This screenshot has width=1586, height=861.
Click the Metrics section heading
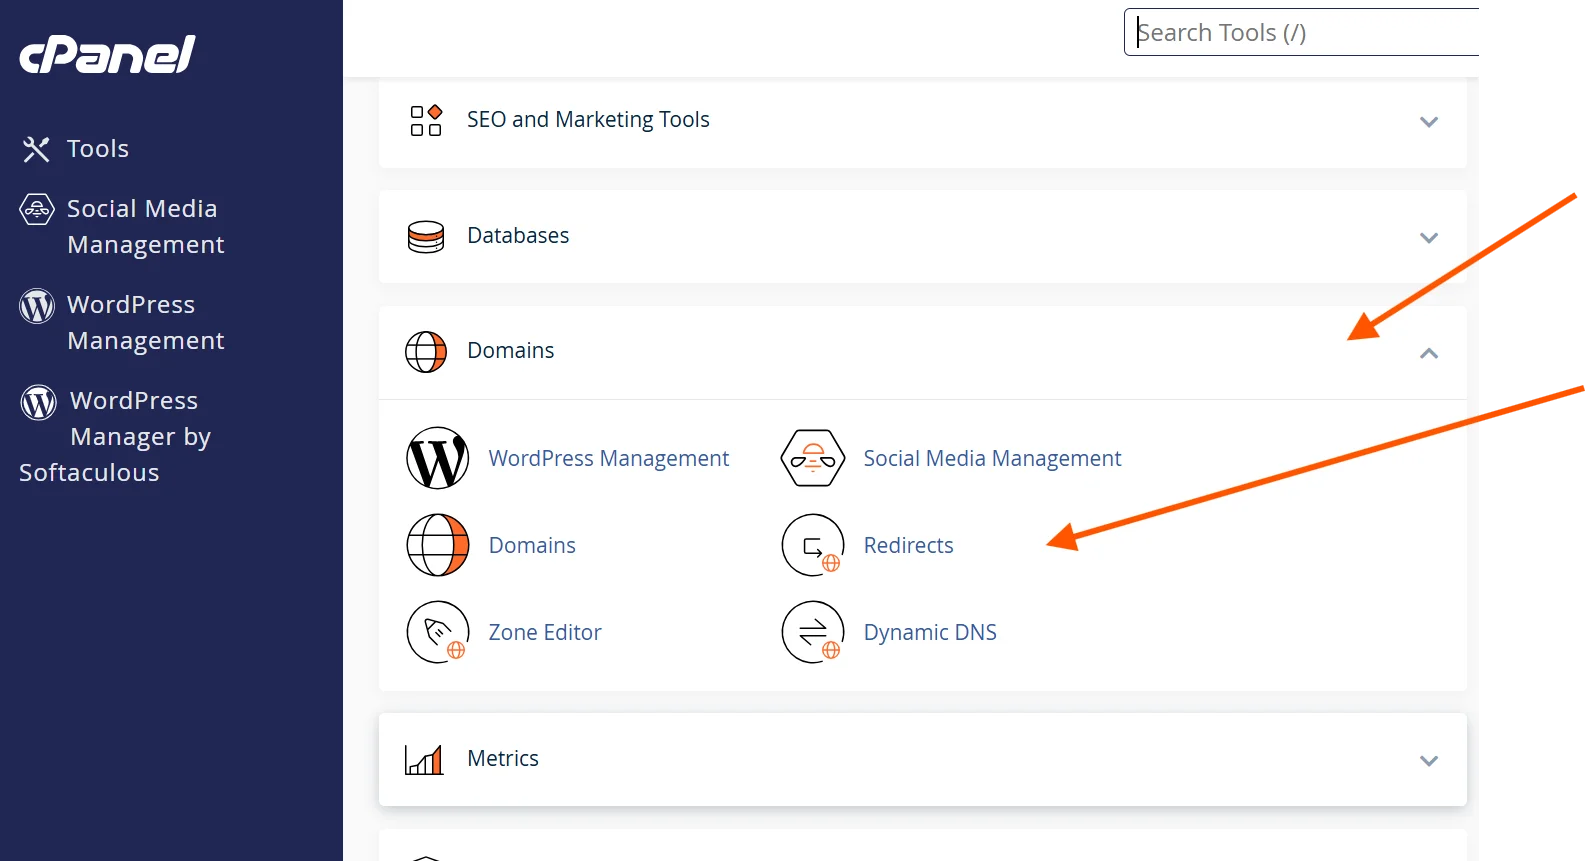[x=503, y=759]
